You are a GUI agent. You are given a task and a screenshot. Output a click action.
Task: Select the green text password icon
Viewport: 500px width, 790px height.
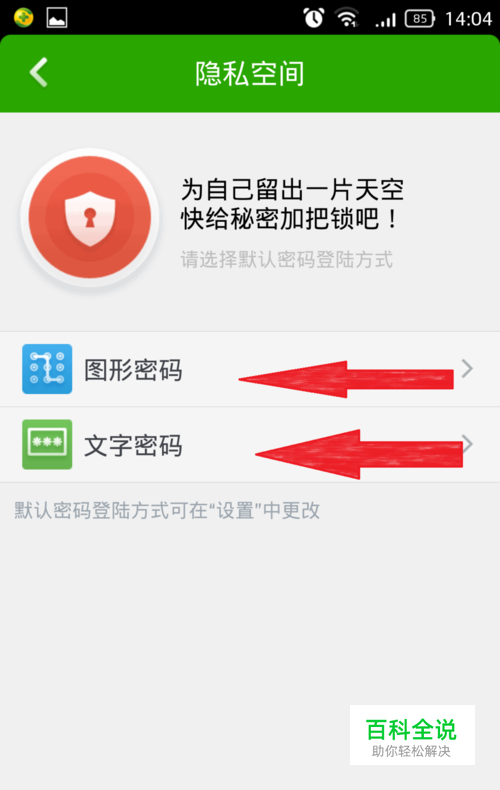(47, 444)
